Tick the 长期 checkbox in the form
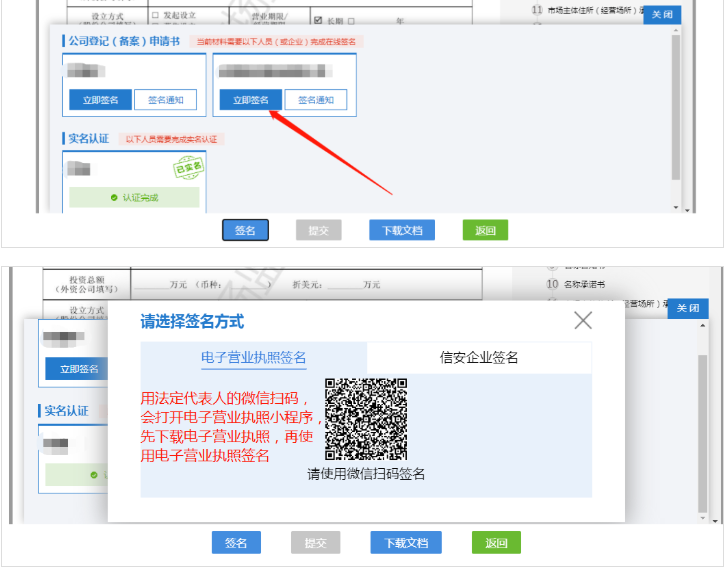 tap(318, 20)
